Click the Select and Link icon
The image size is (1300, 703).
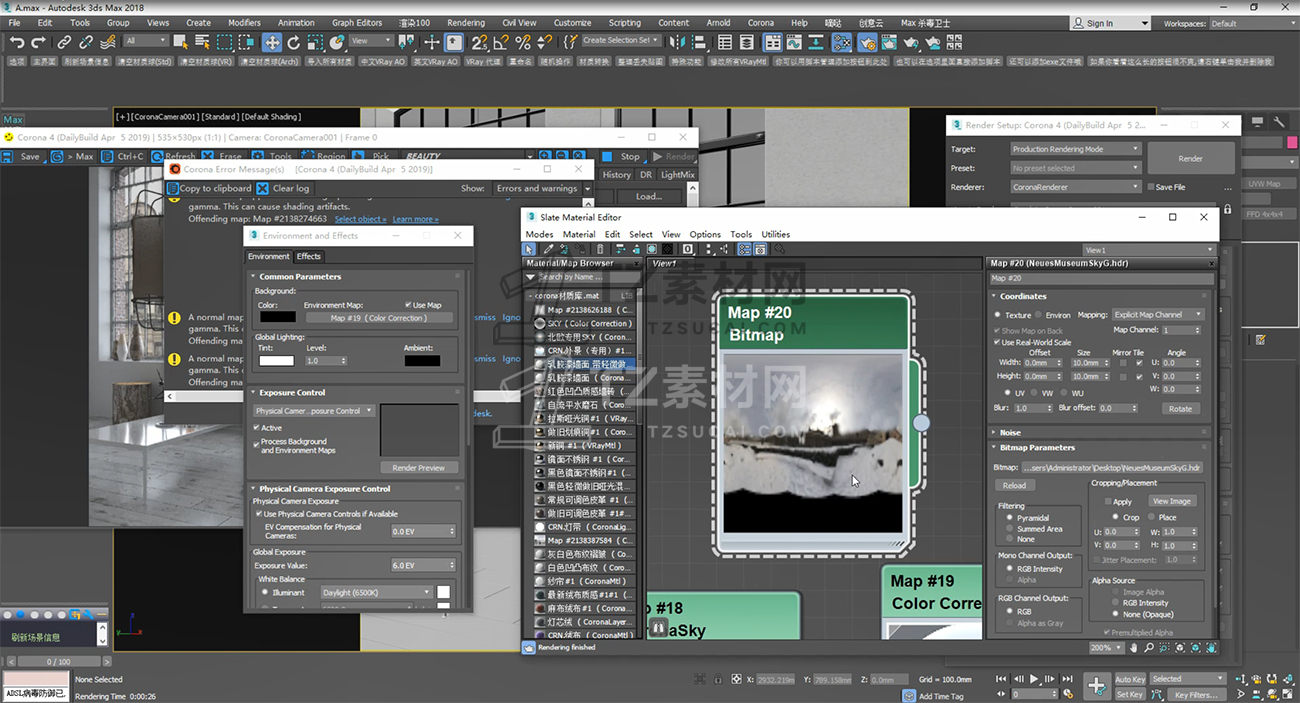pos(64,42)
